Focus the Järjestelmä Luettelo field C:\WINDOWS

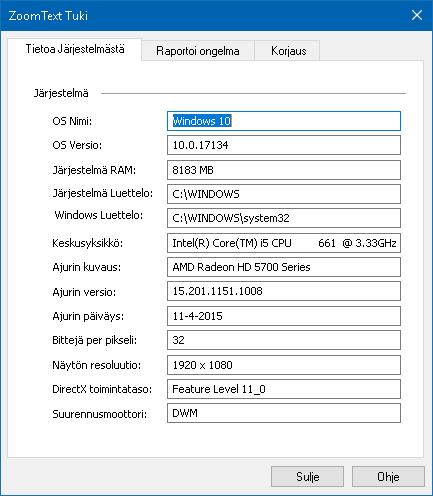click(284, 194)
